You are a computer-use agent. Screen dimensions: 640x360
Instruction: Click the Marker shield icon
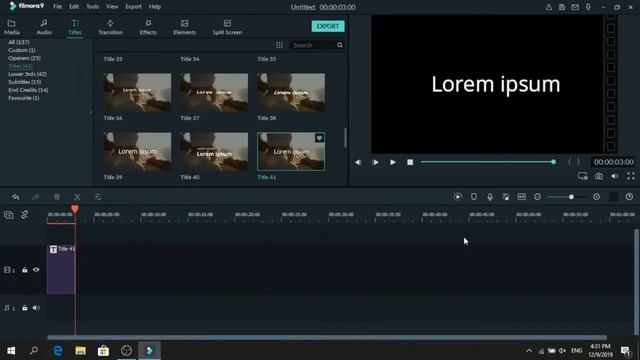pyautogui.click(x=473, y=197)
